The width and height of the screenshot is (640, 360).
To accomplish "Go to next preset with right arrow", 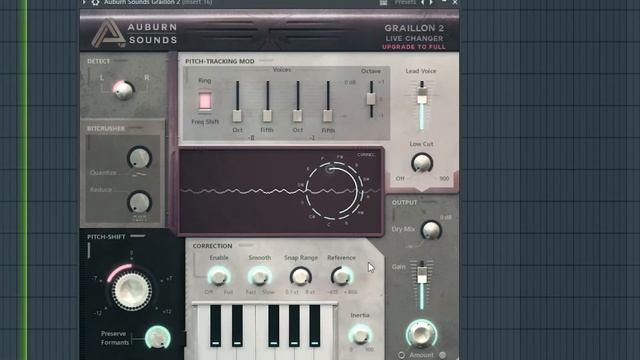I will tap(430, 2).
